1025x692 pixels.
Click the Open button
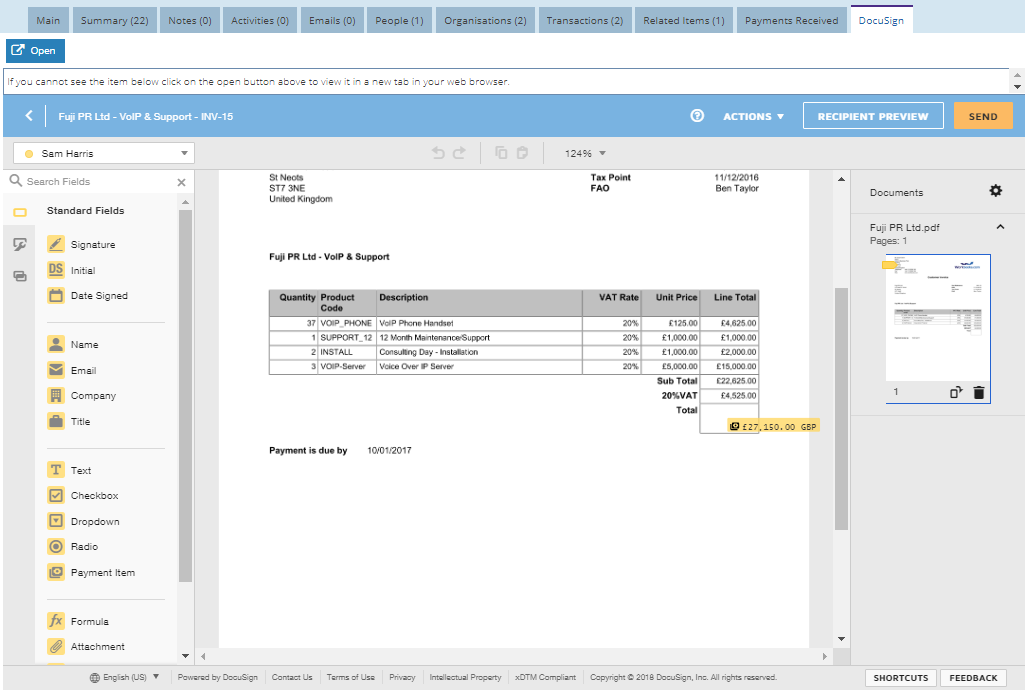pyautogui.click(x=35, y=50)
